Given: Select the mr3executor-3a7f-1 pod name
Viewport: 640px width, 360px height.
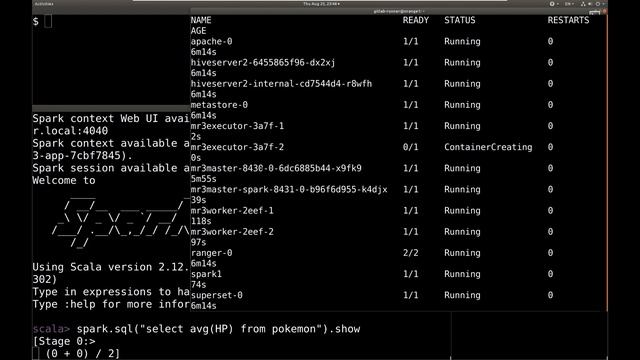Looking at the screenshot, I should click(237, 126).
